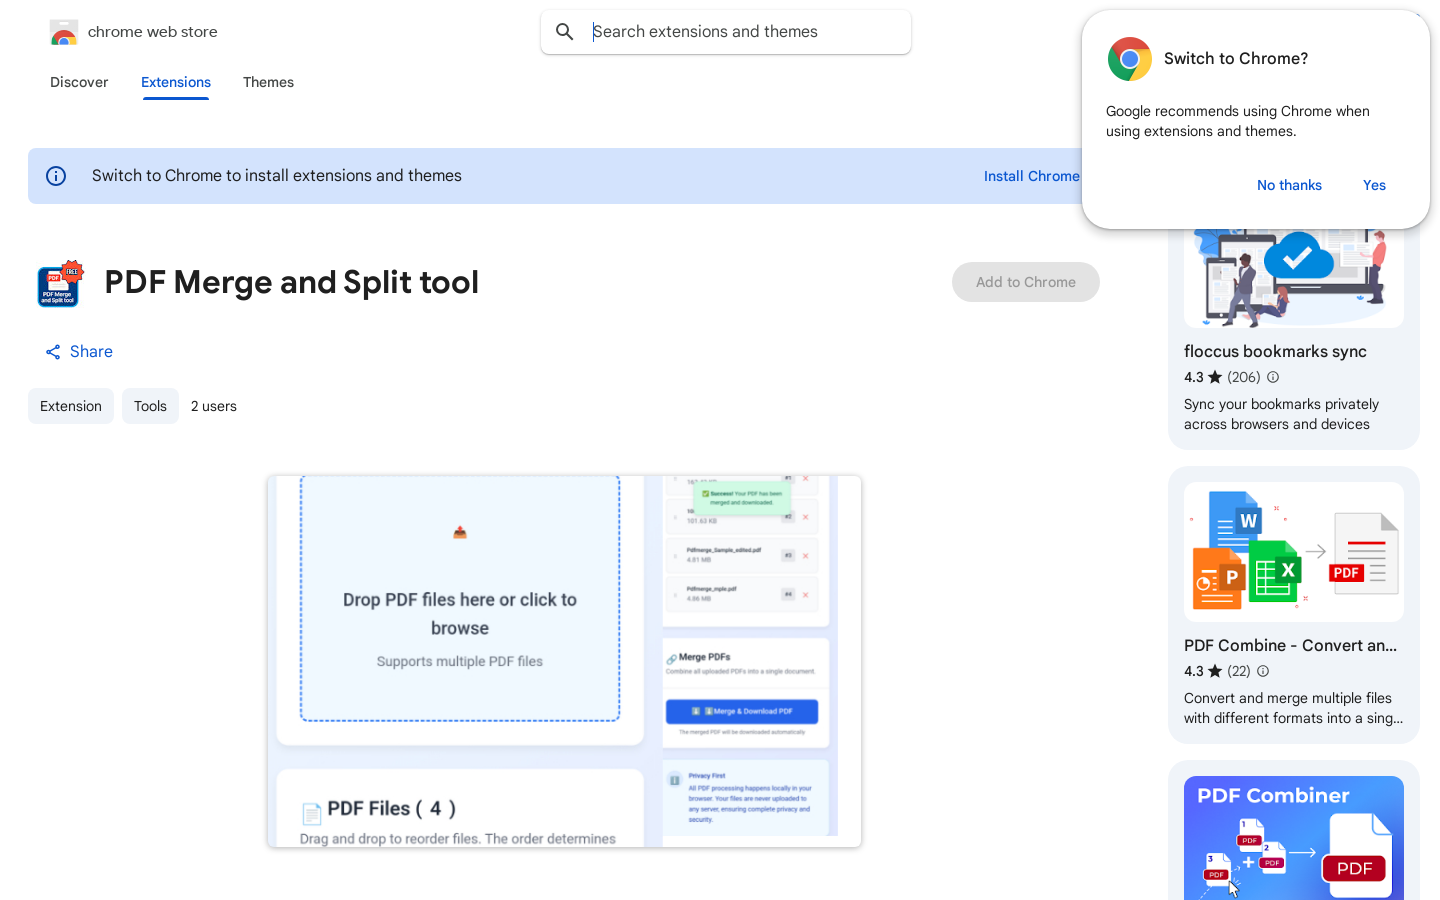Open the floccus bookmarks sync card image
This screenshot has width=1440, height=900.
tap(1294, 278)
